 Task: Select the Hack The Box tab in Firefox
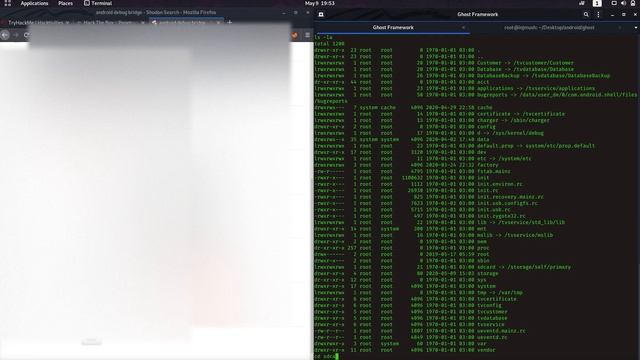[x=110, y=22]
